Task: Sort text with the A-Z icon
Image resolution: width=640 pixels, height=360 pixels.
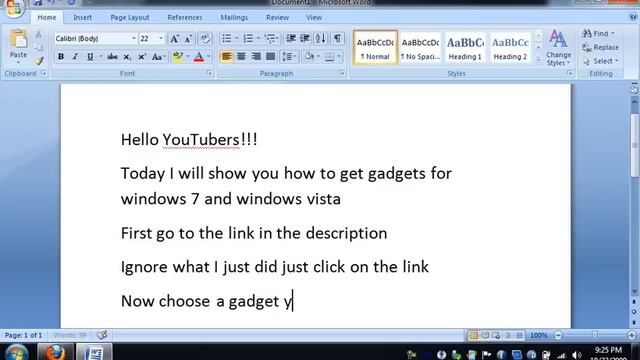Action: [x=320, y=38]
